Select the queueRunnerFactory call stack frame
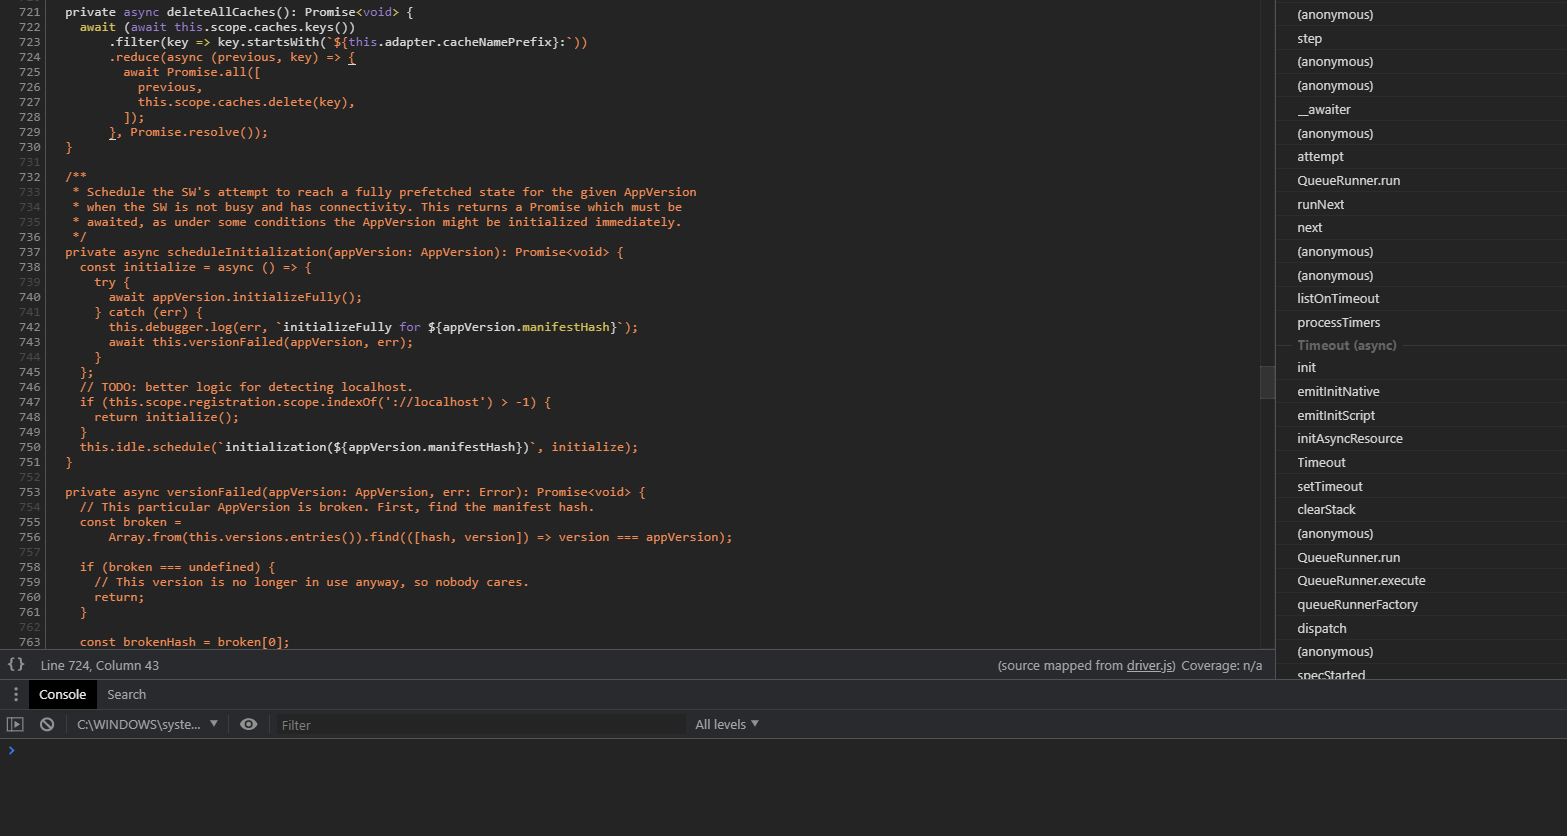The height and width of the screenshot is (836, 1567). [1421, 604]
